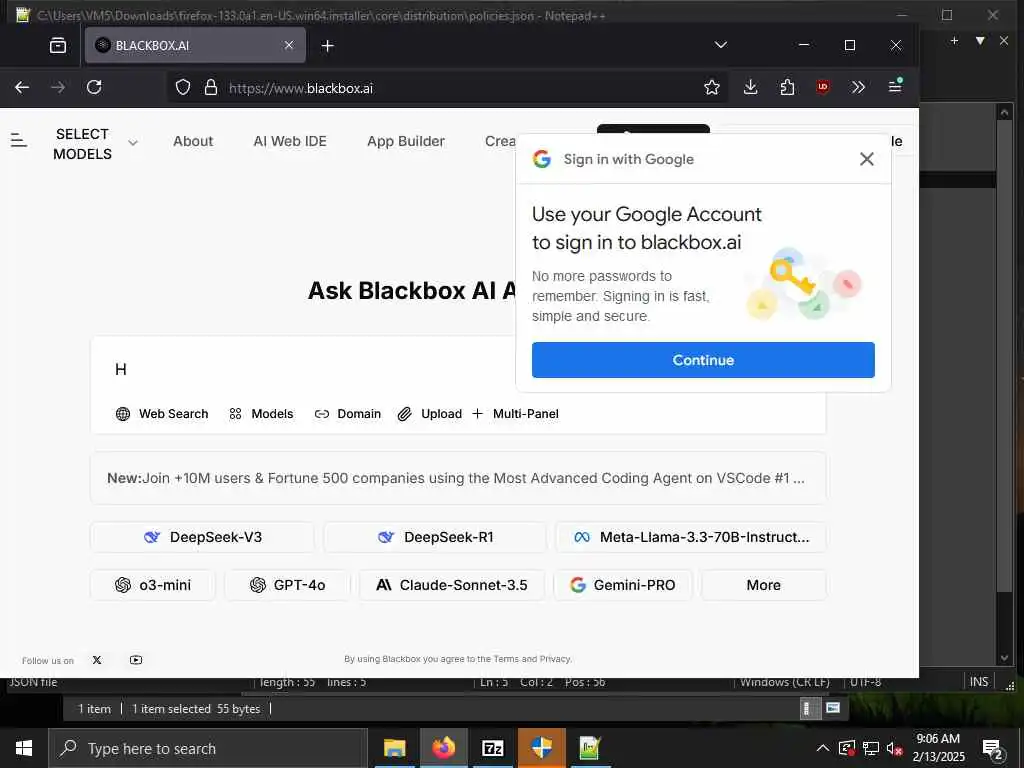
Task: Open the uBlock Origin extension
Action: pos(823,87)
